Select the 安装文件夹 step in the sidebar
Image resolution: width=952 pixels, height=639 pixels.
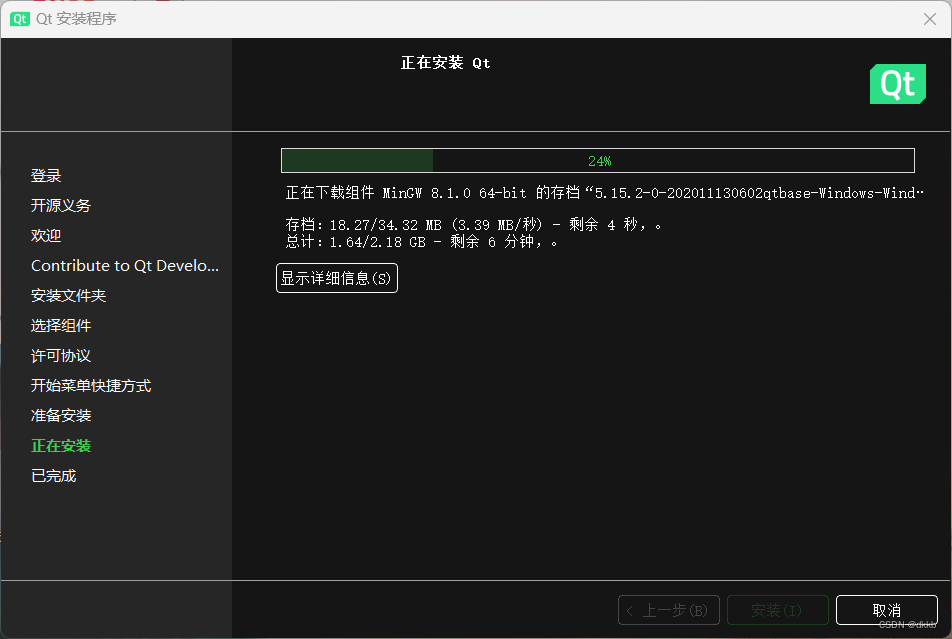tap(69, 296)
